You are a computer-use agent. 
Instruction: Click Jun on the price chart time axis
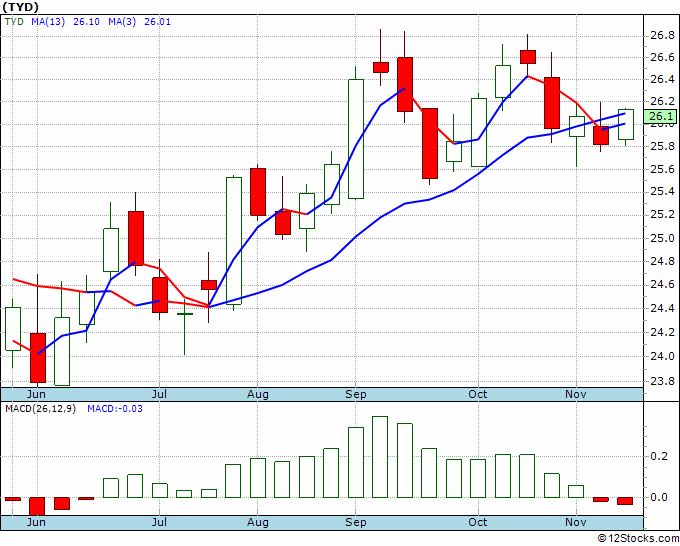point(36,394)
